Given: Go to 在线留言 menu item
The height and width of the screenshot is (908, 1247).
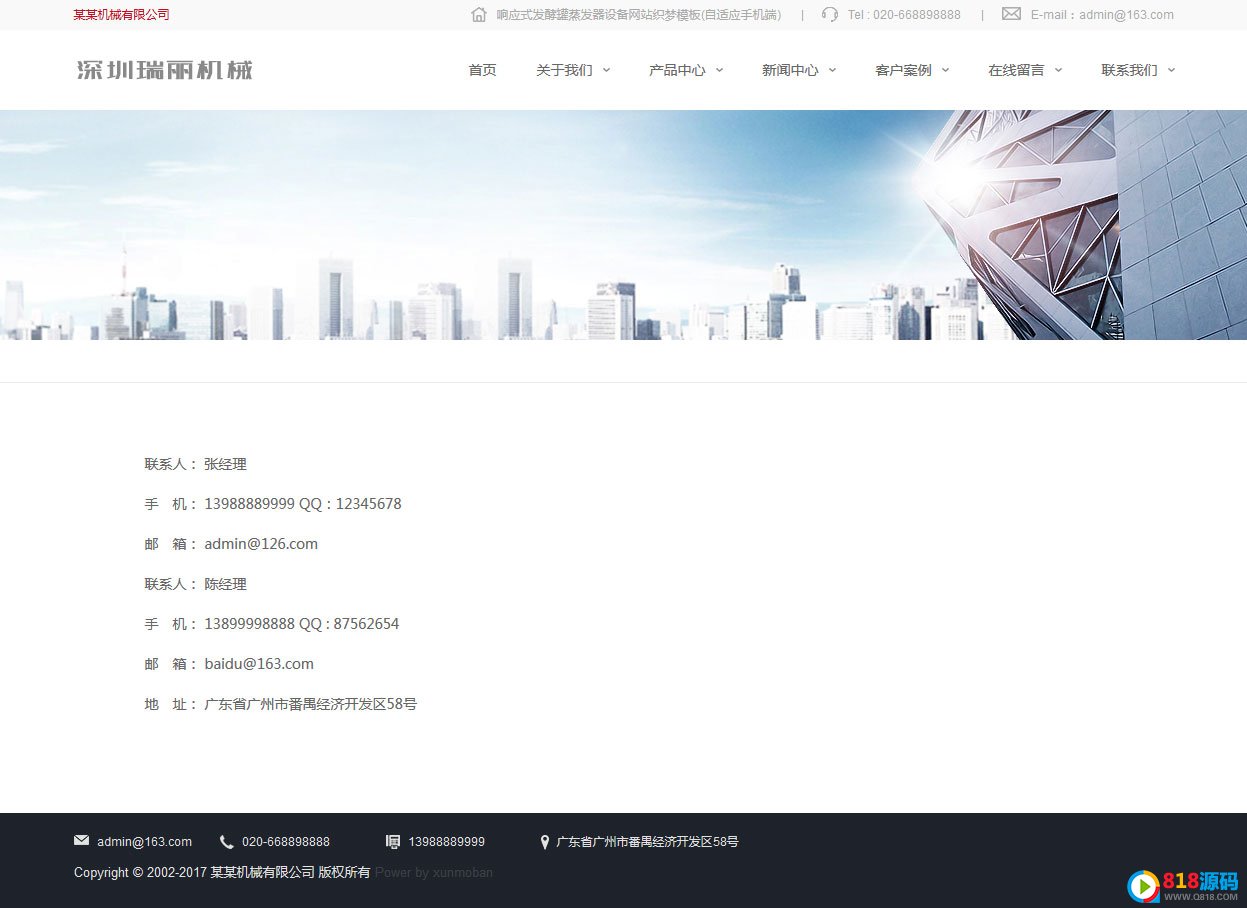Looking at the screenshot, I should (x=1016, y=70).
